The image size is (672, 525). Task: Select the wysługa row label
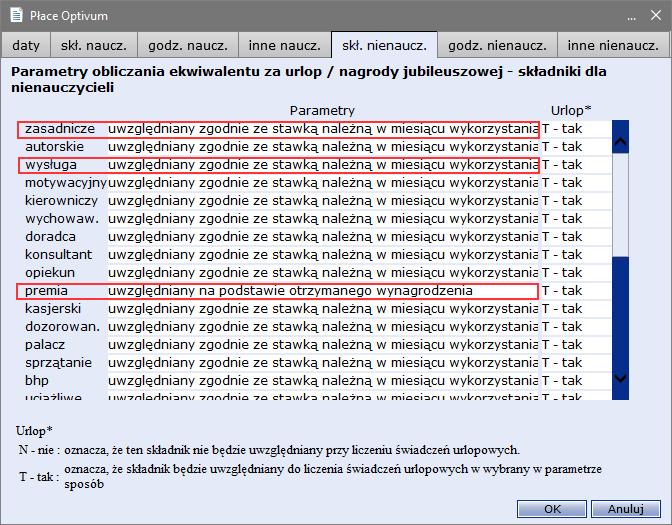point(51,165)
